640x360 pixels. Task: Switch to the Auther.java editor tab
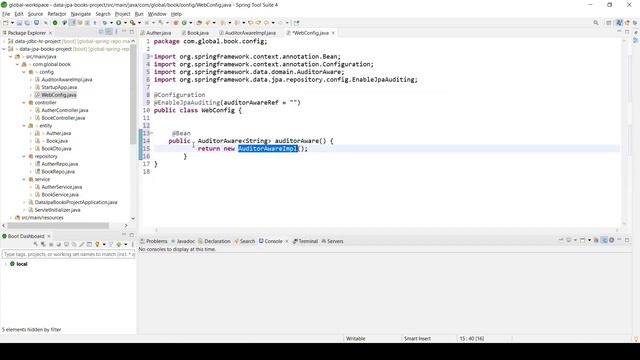point(156,33)
